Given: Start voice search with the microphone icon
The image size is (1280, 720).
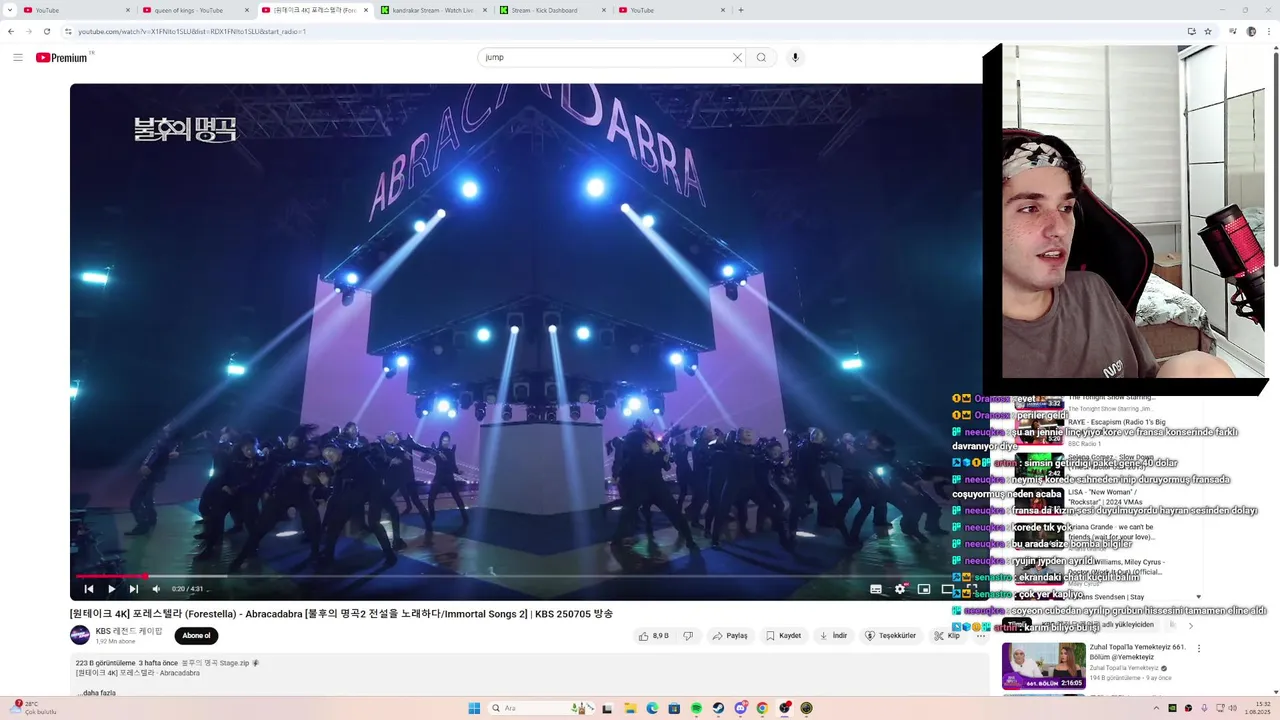Looking at the screenshot, I should click(x=795, y=57).
